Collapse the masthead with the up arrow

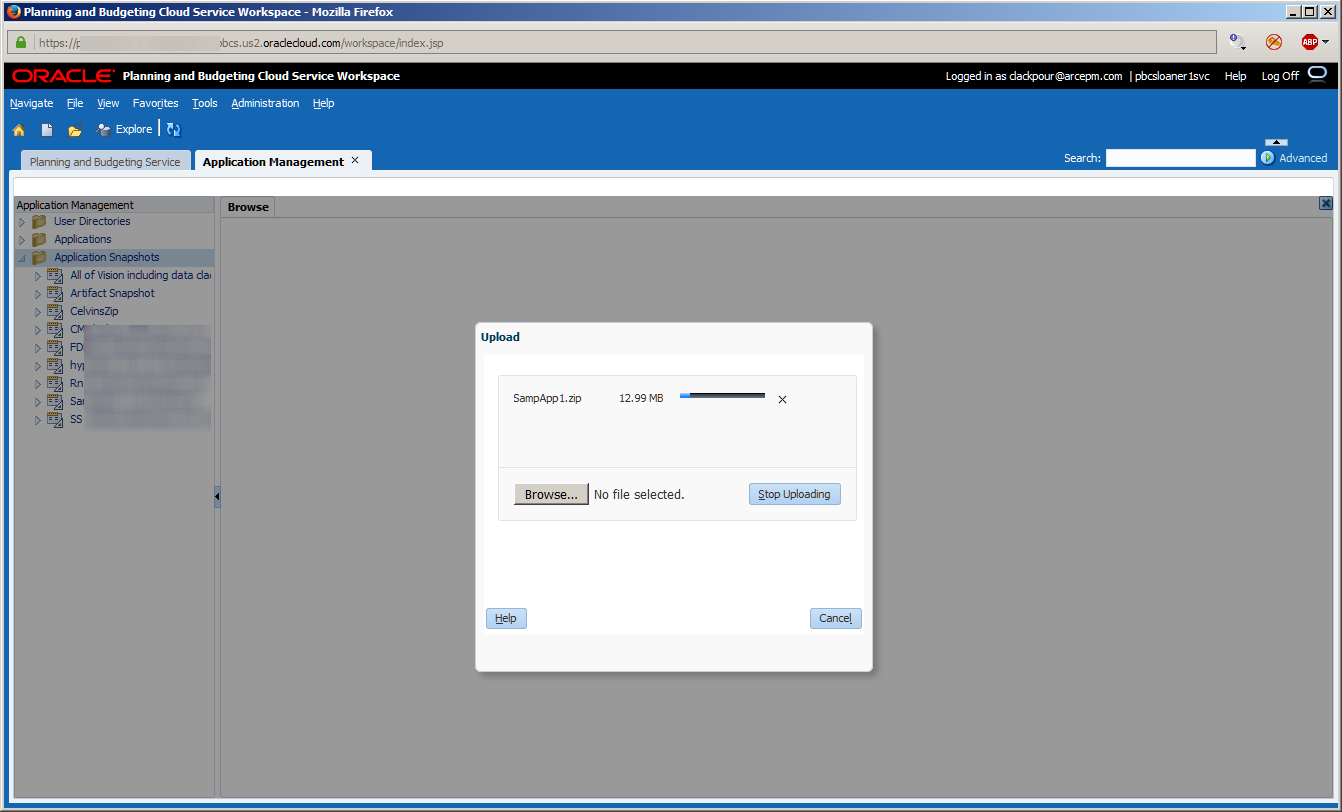pos(1276,143)
